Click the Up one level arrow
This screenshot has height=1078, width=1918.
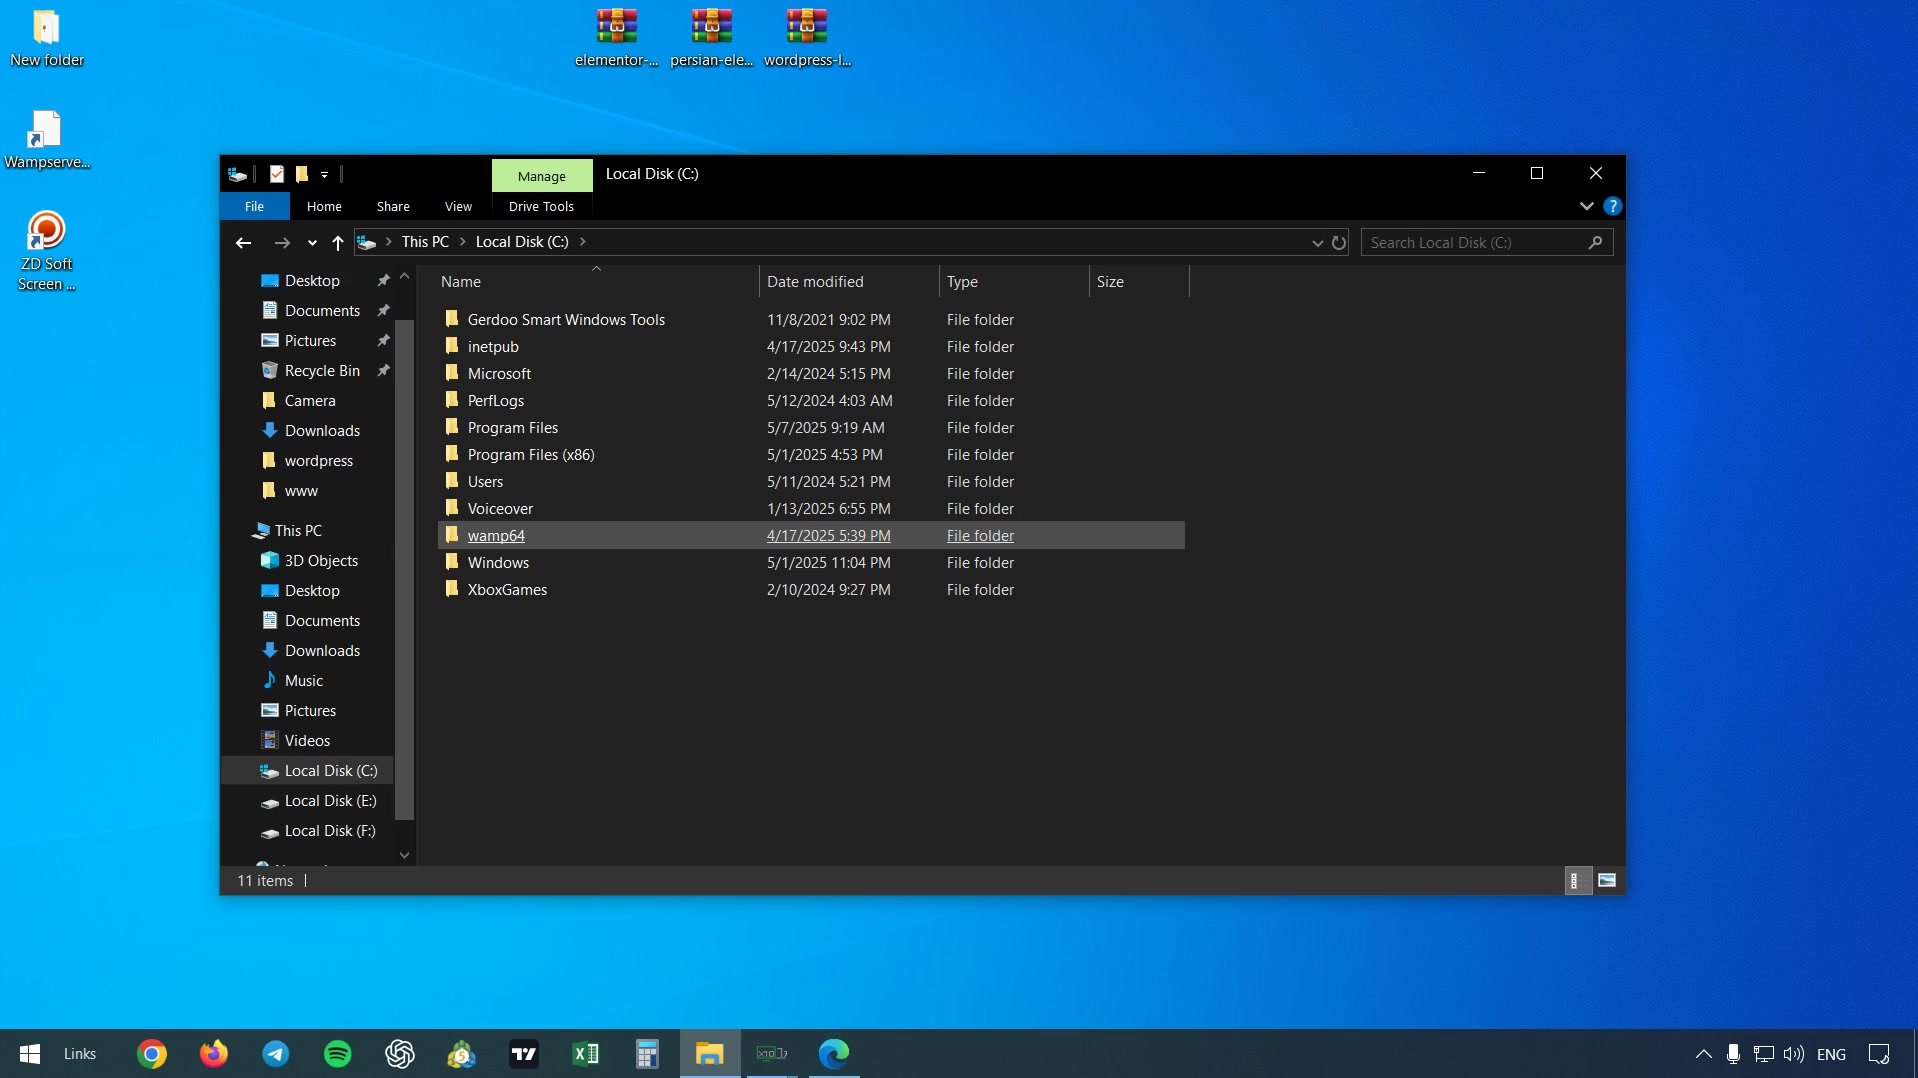point(338,242)
